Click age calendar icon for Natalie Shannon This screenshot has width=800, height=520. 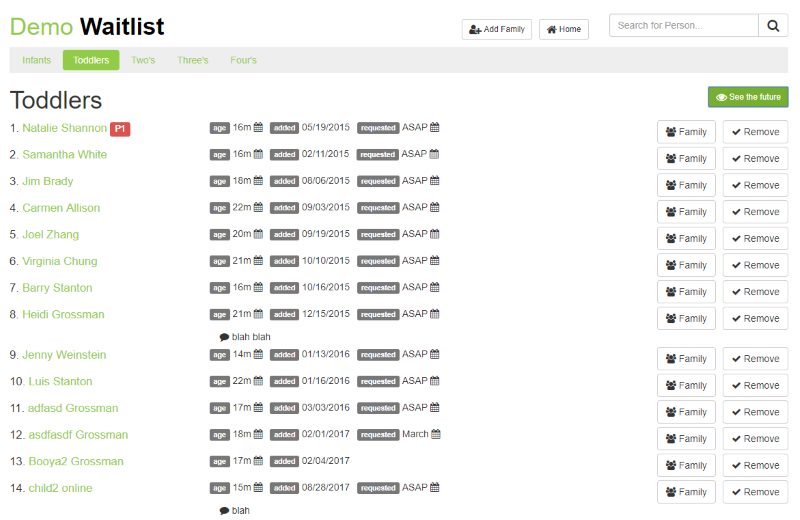pyautogui.click(x=258, y=128)
